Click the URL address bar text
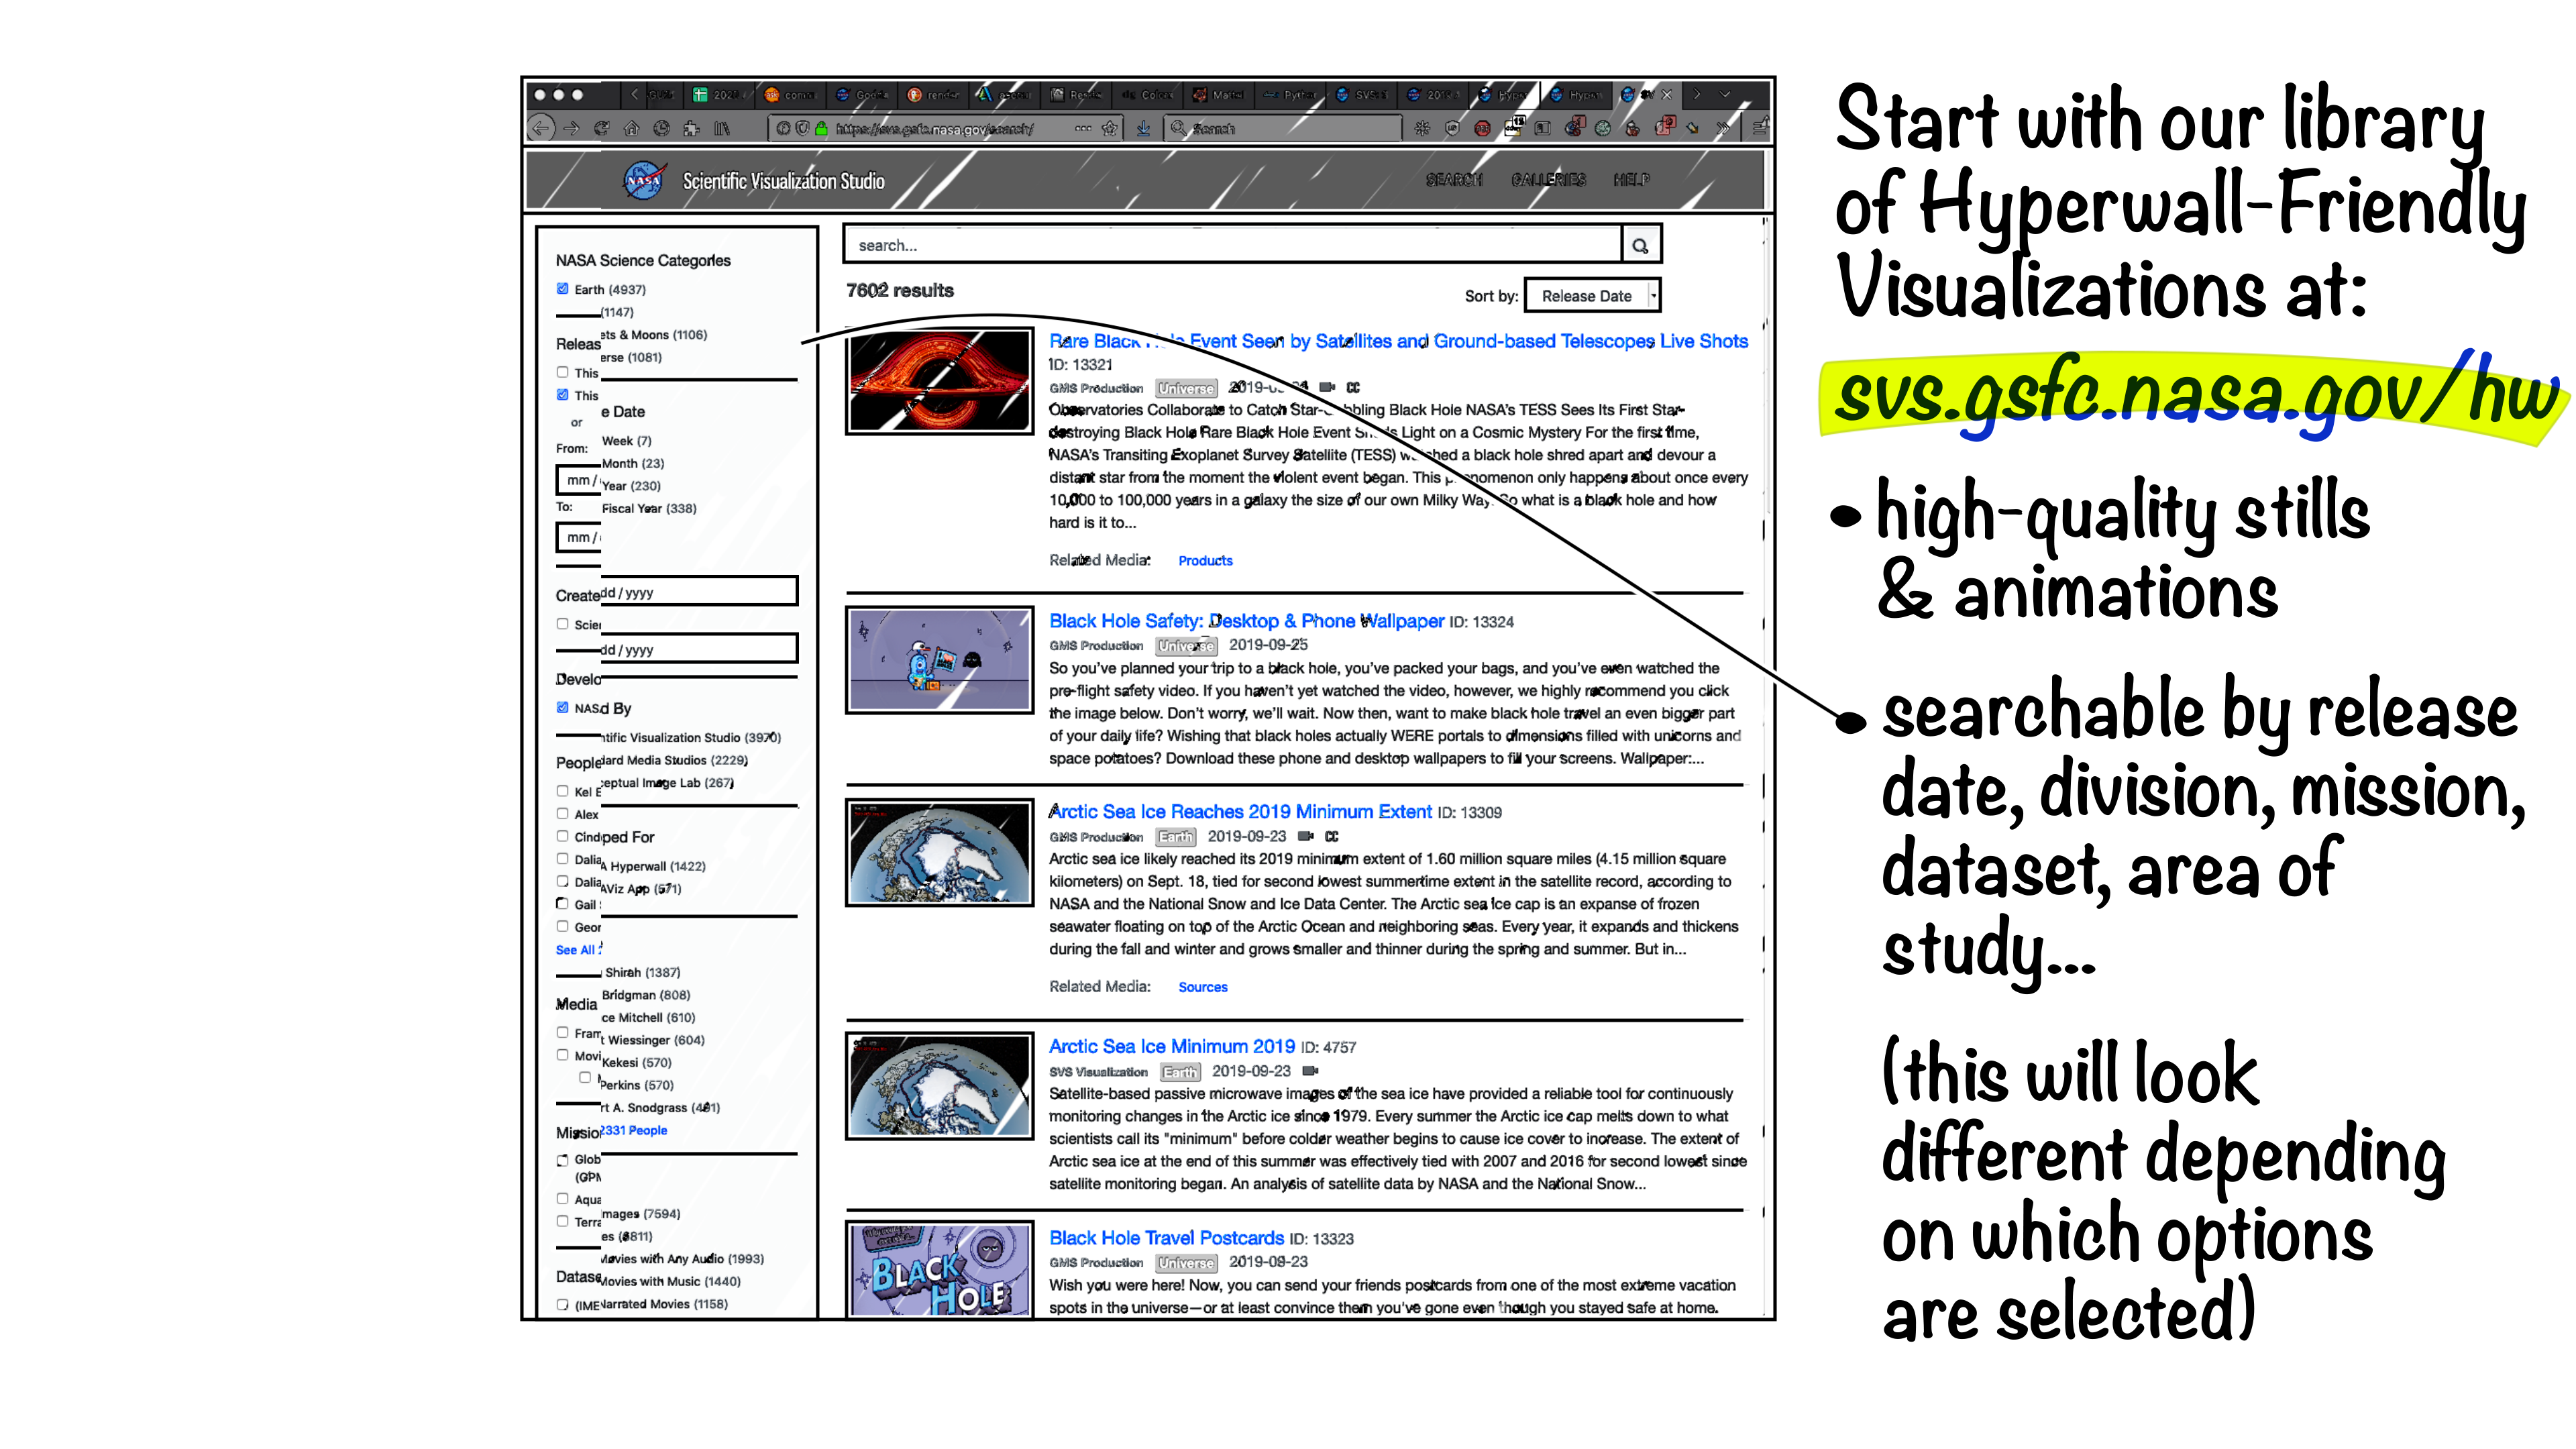 click(x=934, y=129)
